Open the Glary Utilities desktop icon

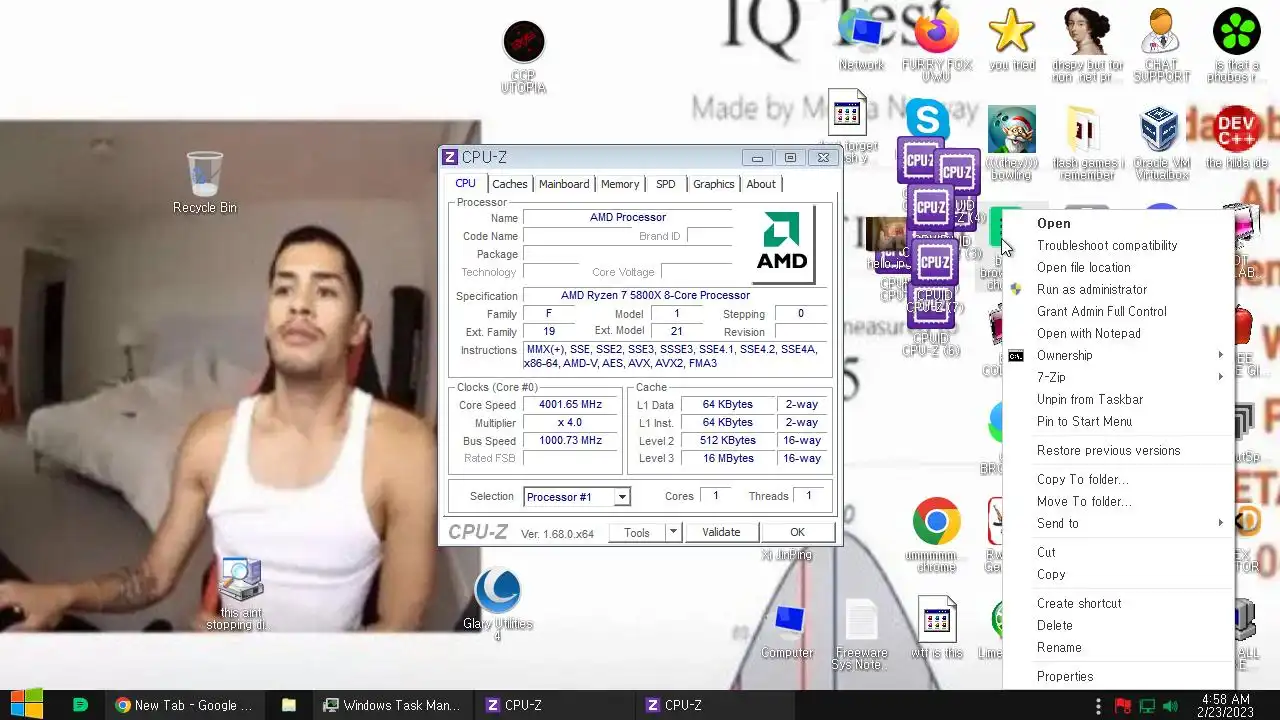(x=497, y=603)
